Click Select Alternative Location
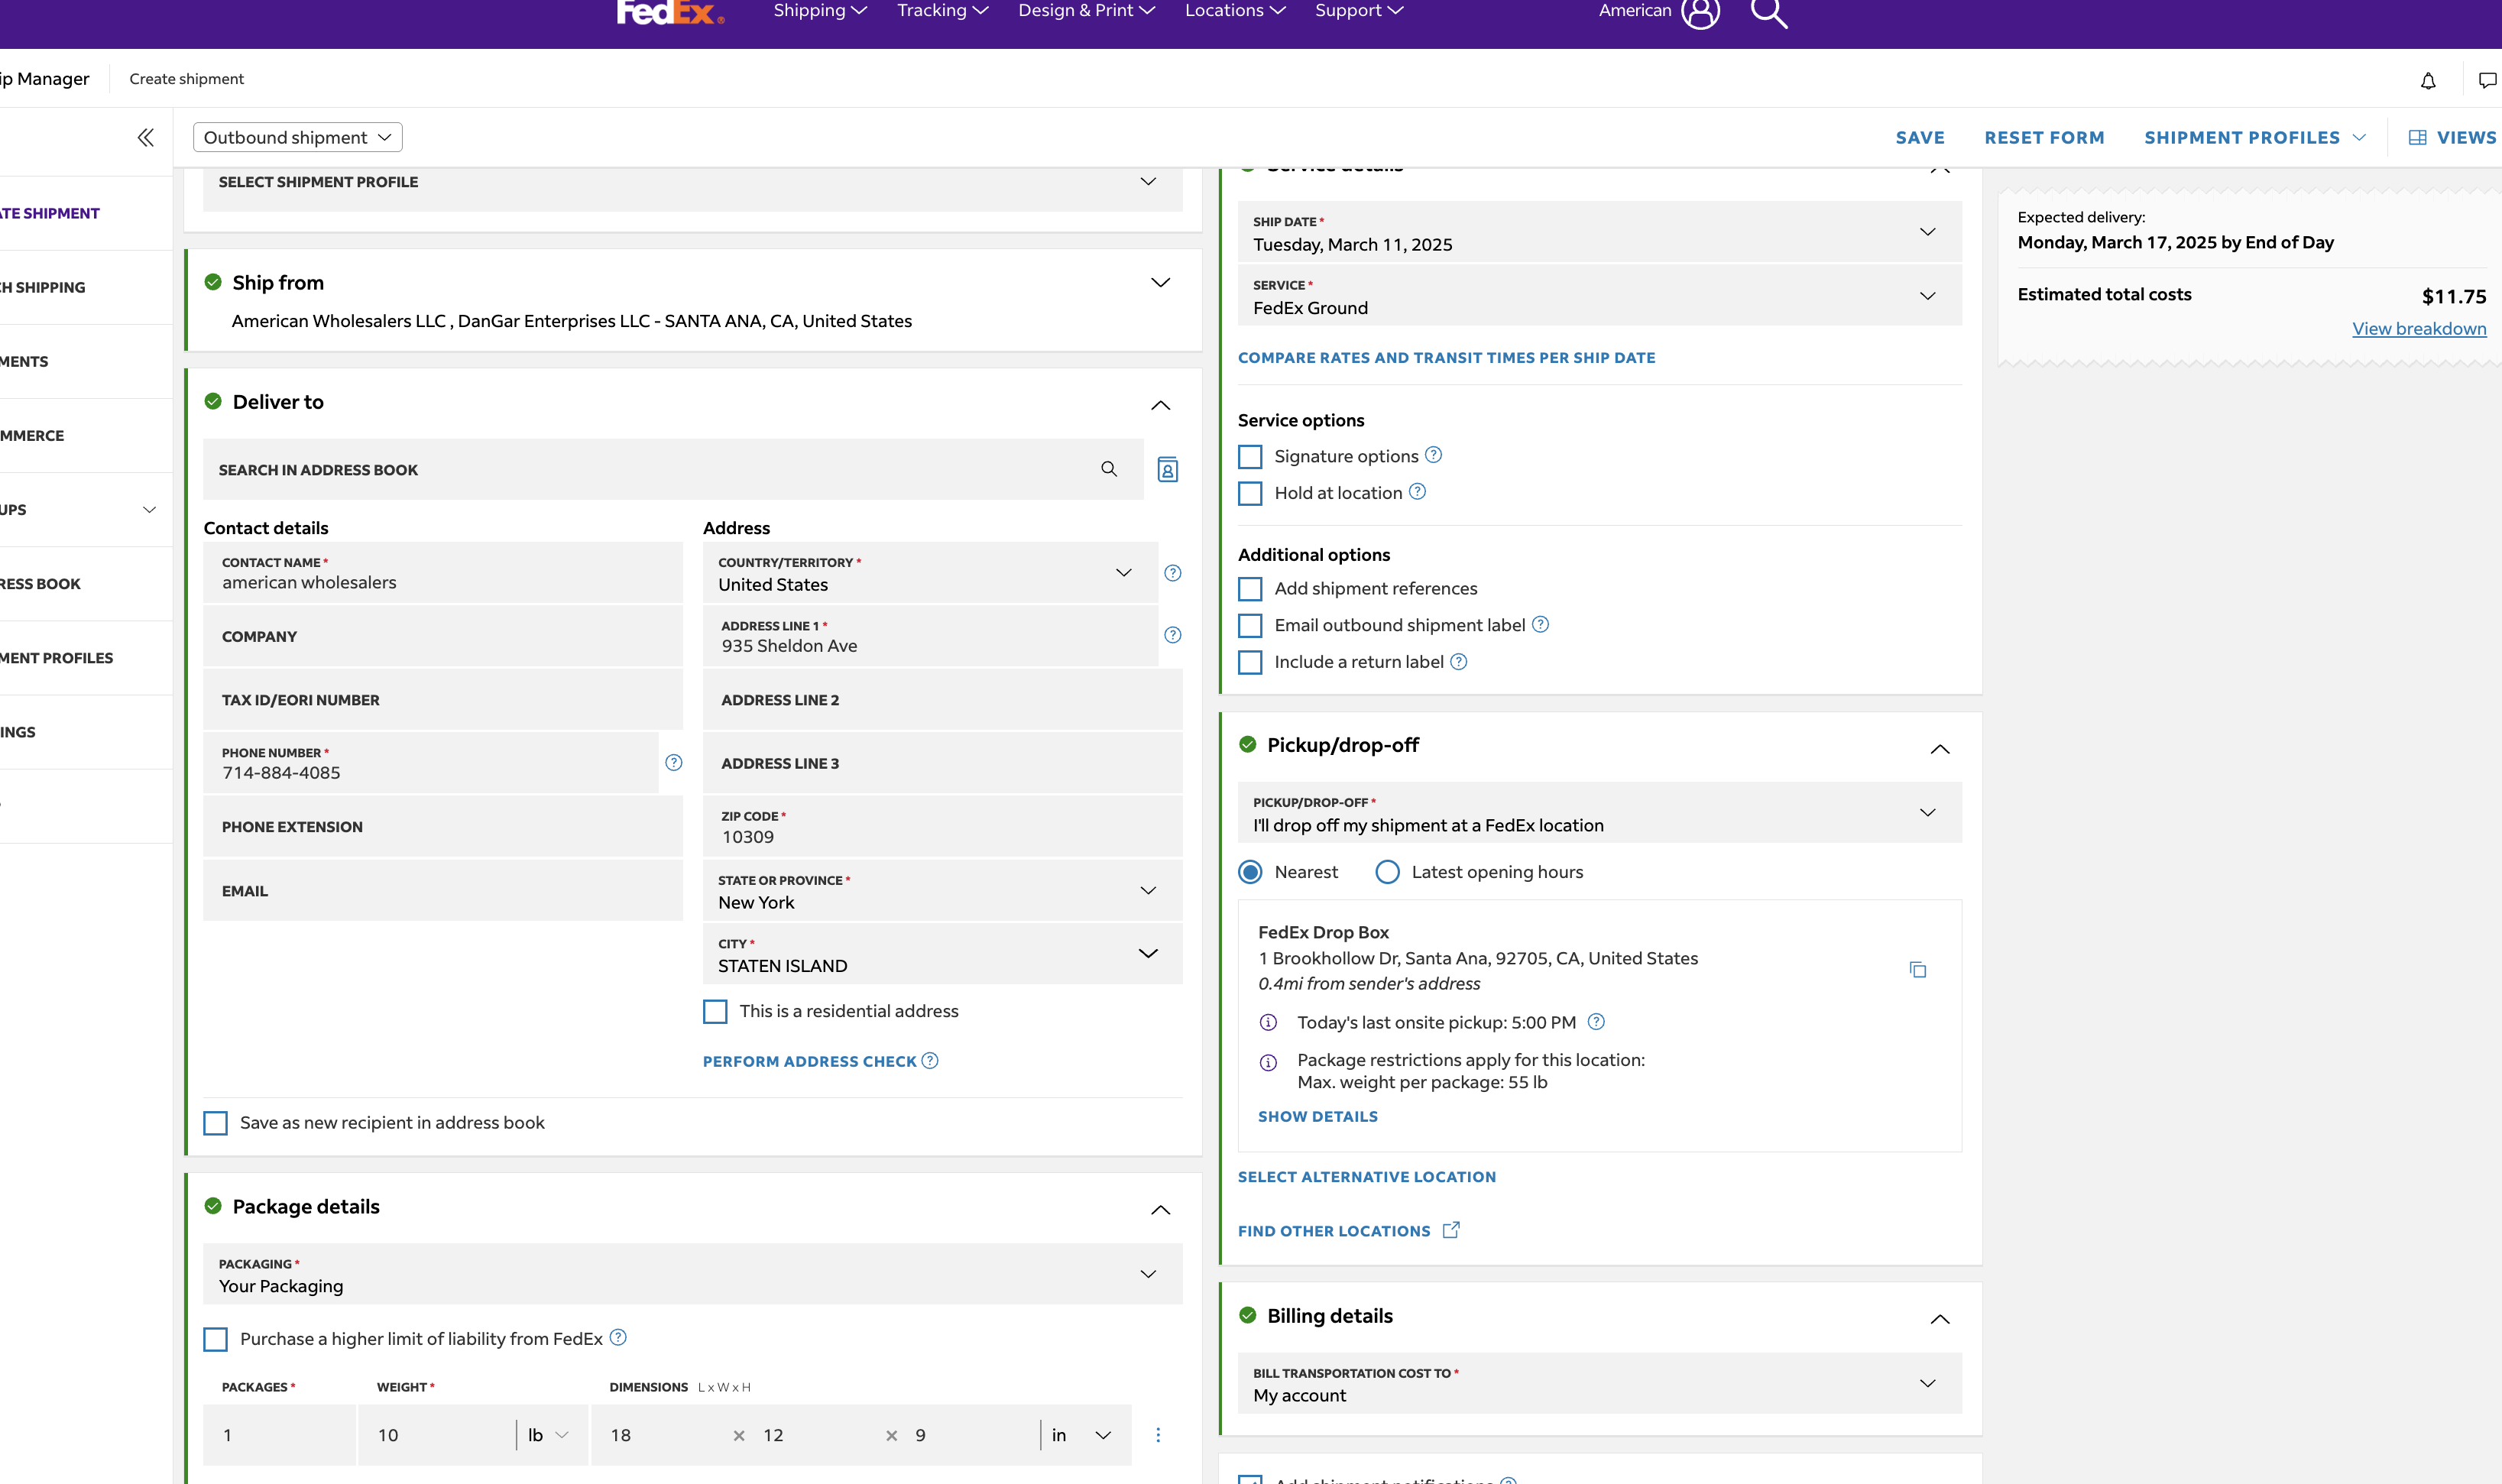The height and width of the screenshot is (1484, 2502). 1367,1177
